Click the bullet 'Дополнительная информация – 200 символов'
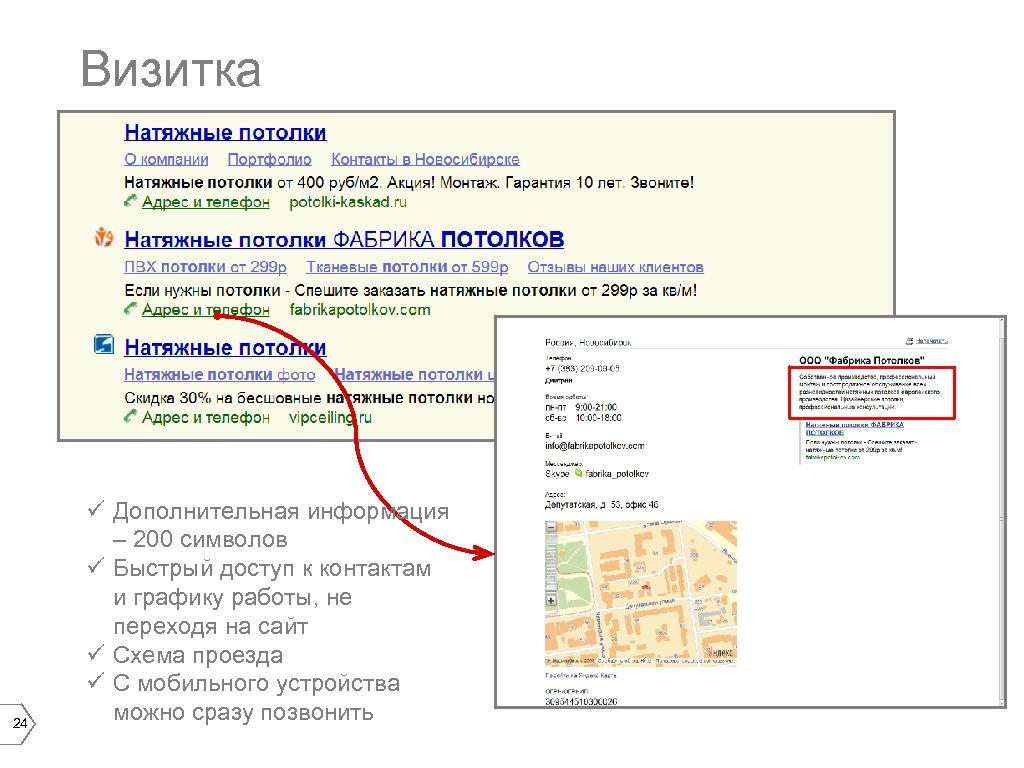Viewport: 1024px width, 768px height. pos(281,525)
